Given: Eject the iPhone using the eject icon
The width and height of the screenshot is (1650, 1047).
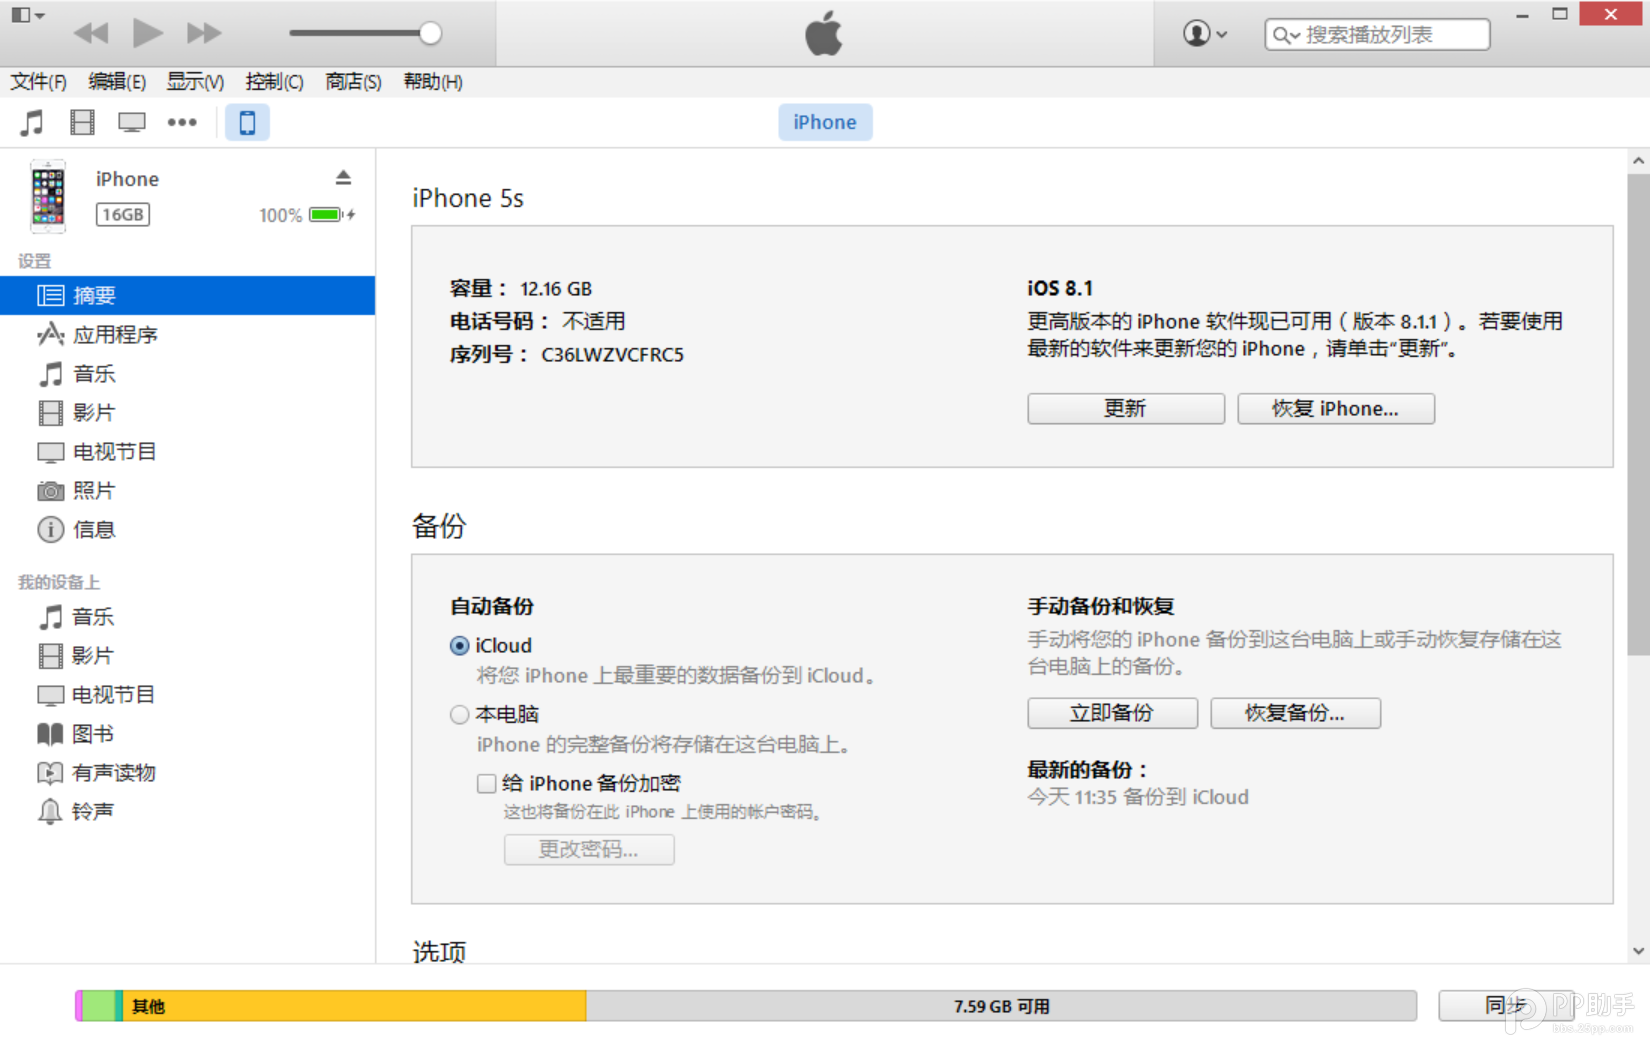Looking at the screenshot, I should pyautogui.click(x=343, y=176).
